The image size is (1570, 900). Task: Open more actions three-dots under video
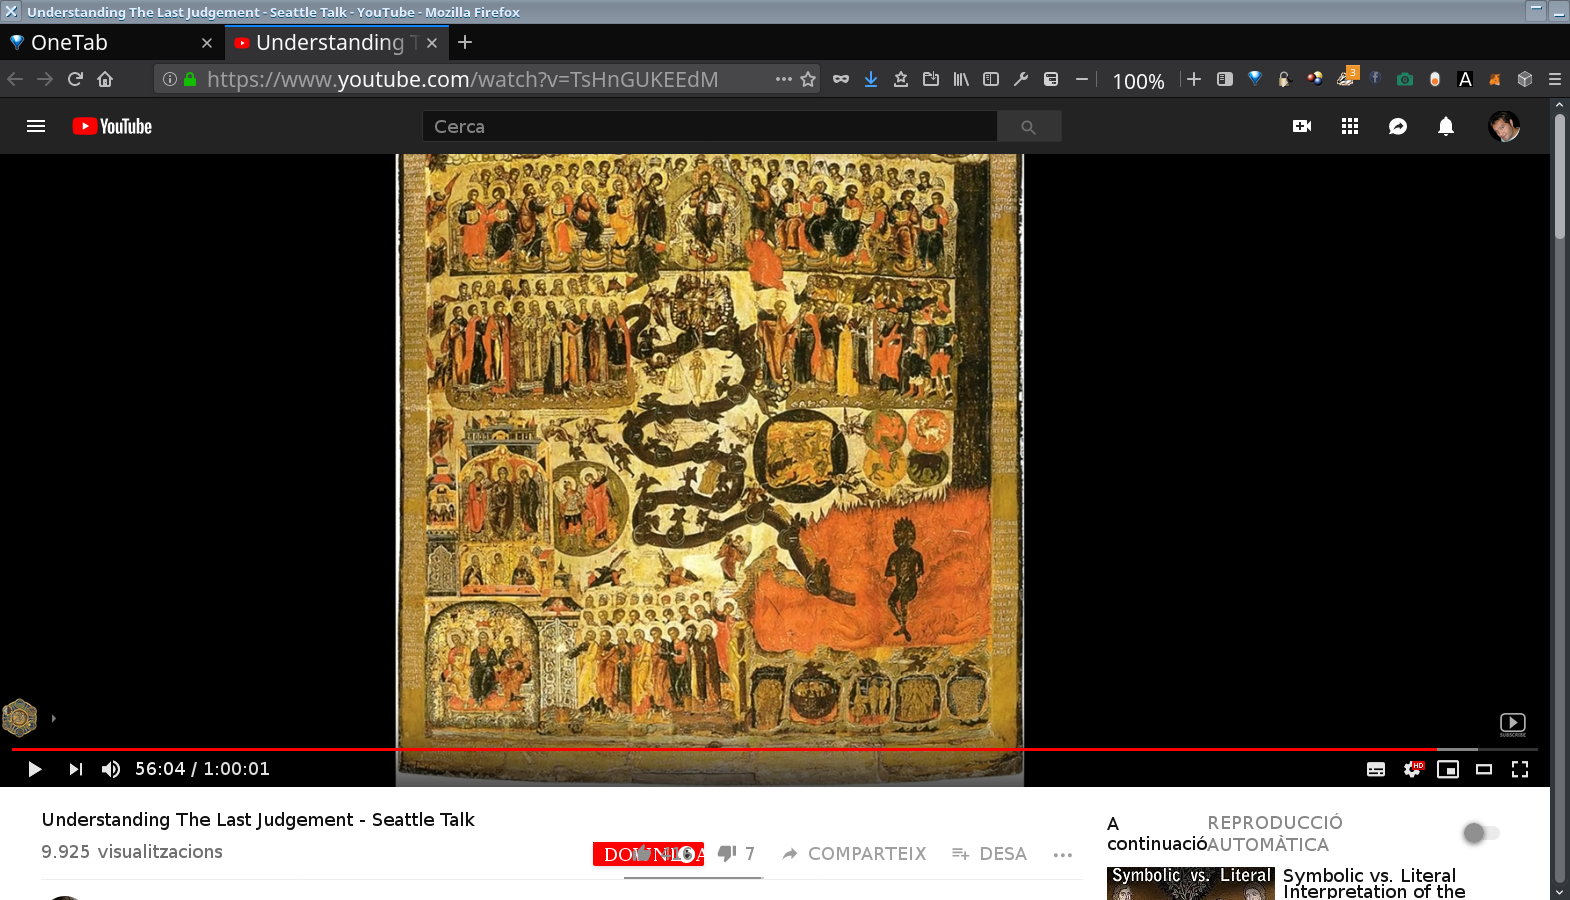(1063, 854)
